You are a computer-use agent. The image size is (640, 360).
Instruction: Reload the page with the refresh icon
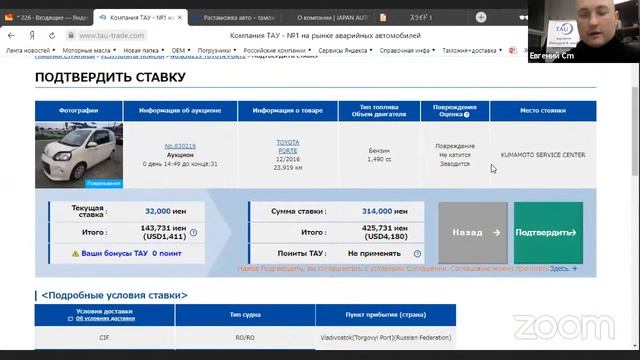point(52,36)
